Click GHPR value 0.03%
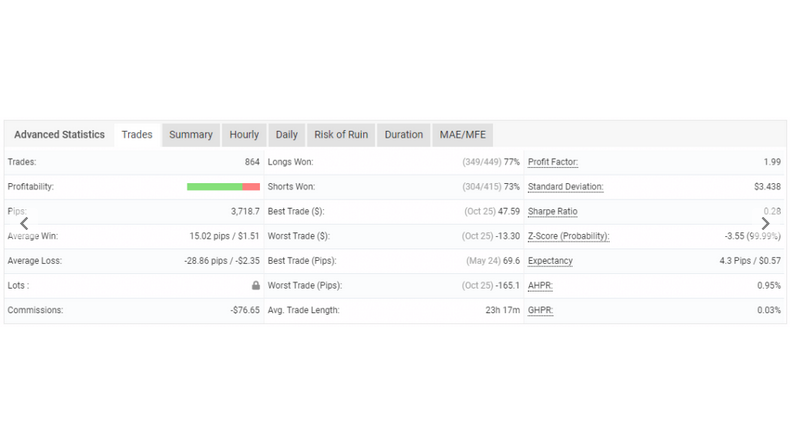This screenshot has height=444, width=790. [769, 310]
